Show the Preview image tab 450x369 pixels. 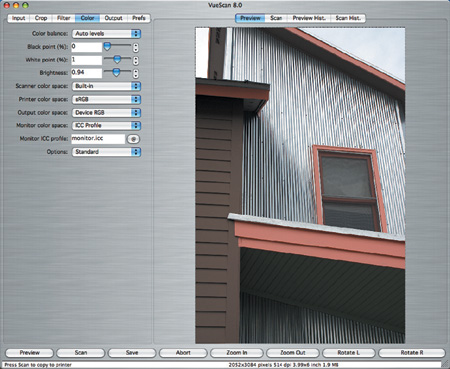(x=250, y=18)
